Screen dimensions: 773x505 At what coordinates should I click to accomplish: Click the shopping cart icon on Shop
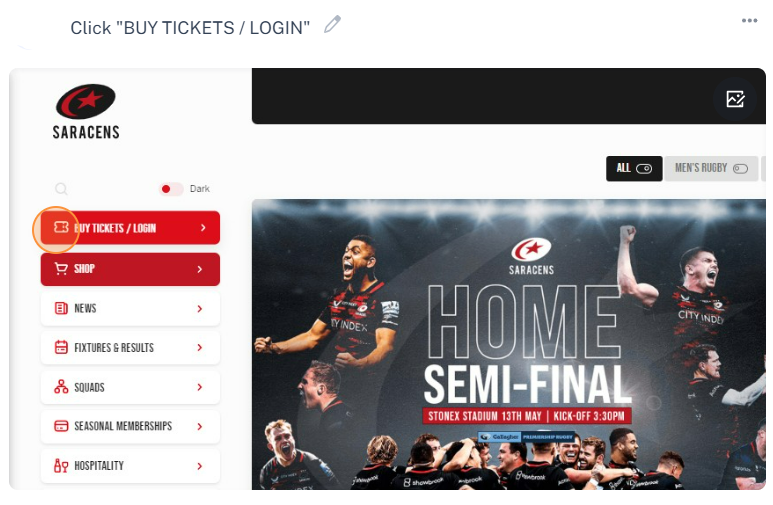click(61, 269)
